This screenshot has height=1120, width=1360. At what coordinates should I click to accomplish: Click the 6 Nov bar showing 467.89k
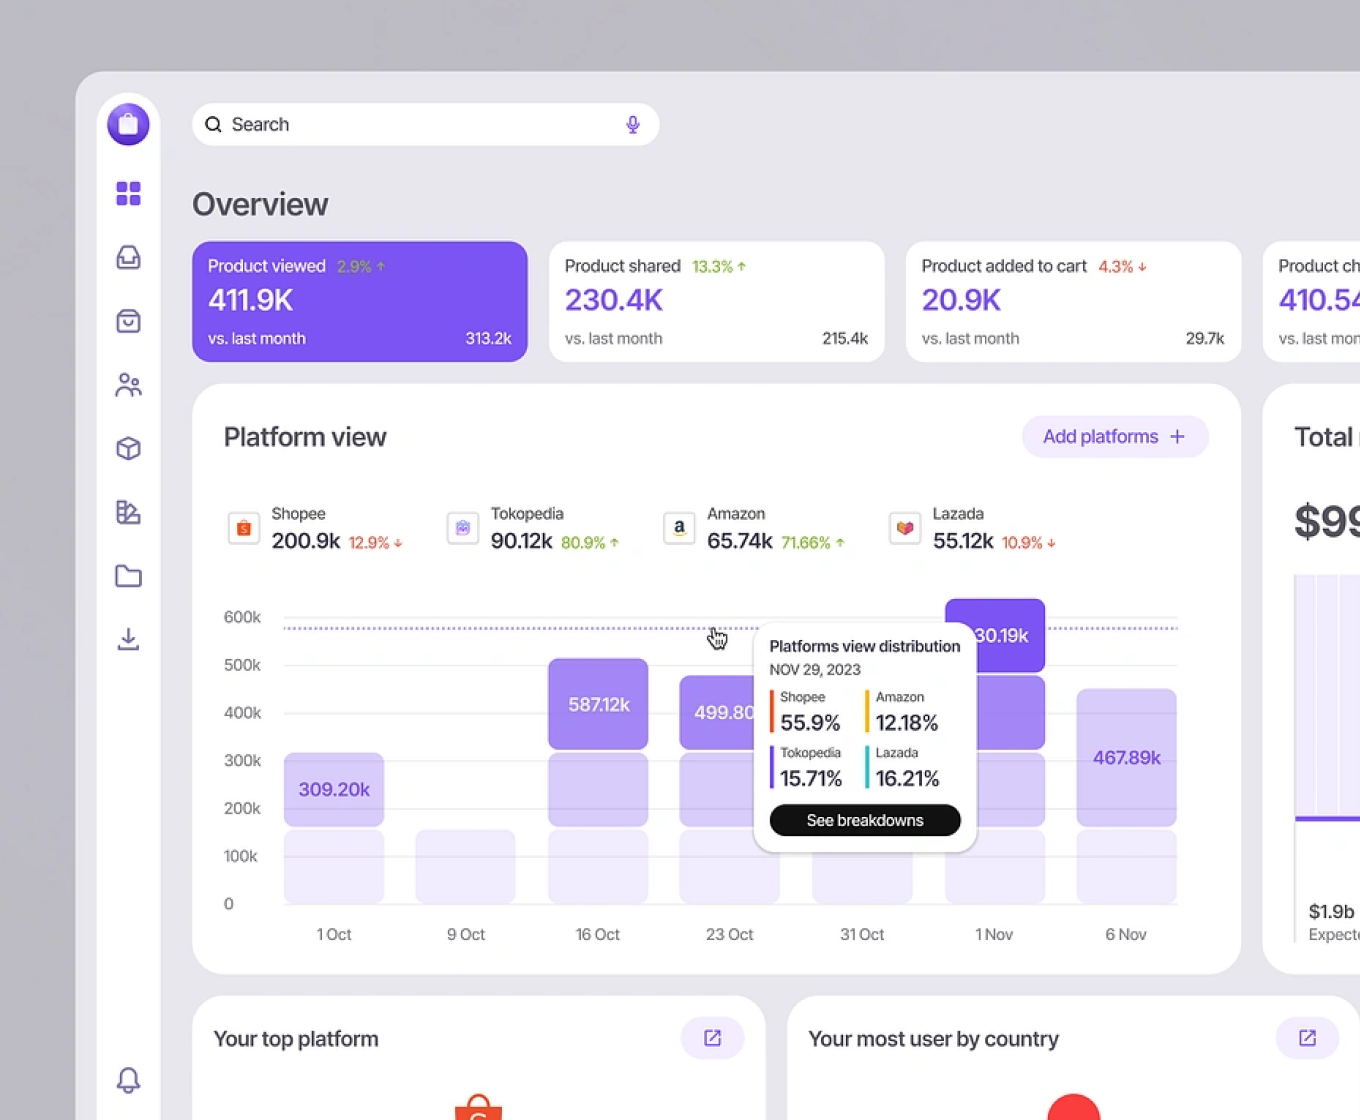coord(1126,757)
